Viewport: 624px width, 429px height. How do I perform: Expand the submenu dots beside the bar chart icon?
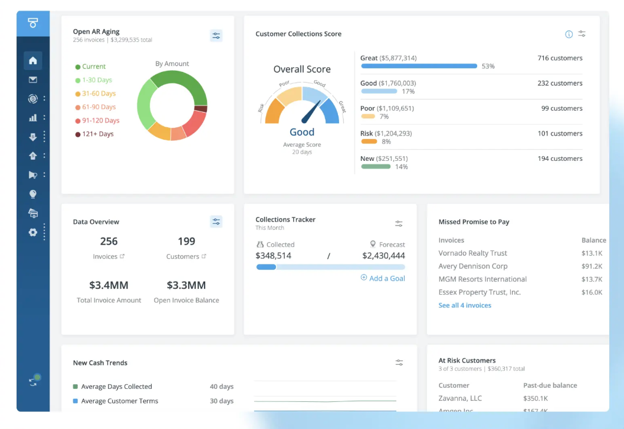tap(44, 118)
